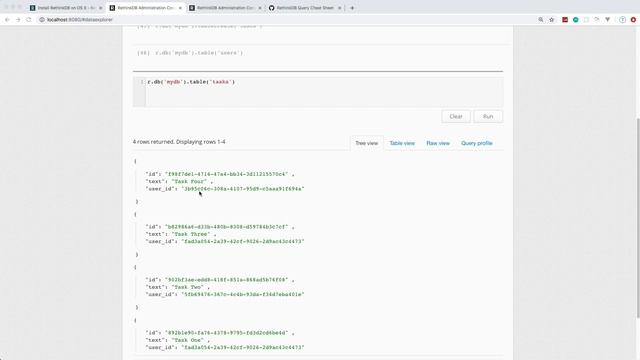Viewport: 640px width, 360px height.
Task: Close the active RethinkDB Administration Console tab
Action: 180,8
